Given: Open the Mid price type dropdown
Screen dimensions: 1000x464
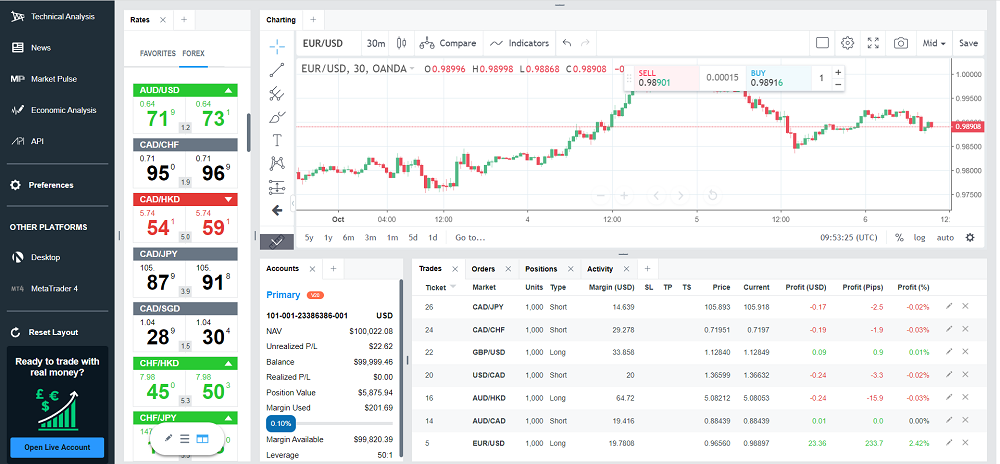Looking at the screenshot, I should click(x=934, y=43).
